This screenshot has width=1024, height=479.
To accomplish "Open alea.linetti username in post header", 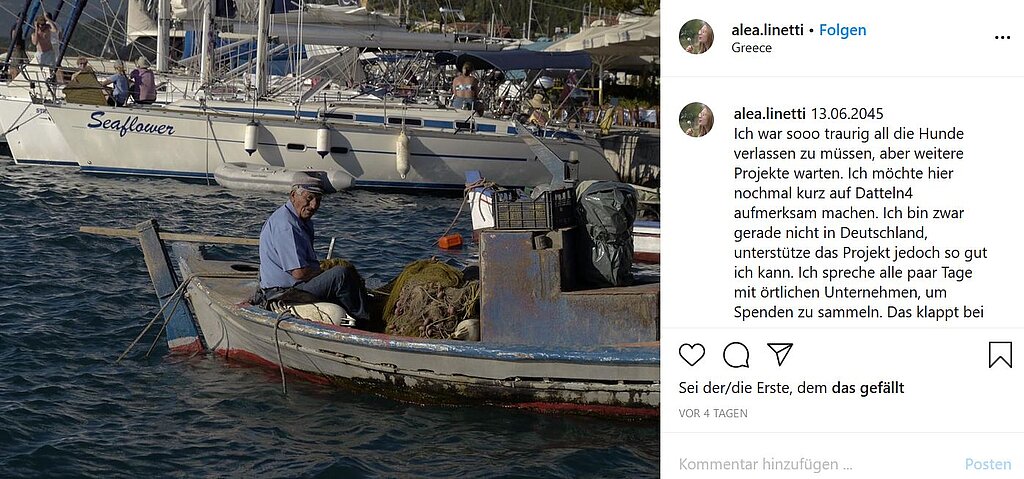I will [767, 29].
